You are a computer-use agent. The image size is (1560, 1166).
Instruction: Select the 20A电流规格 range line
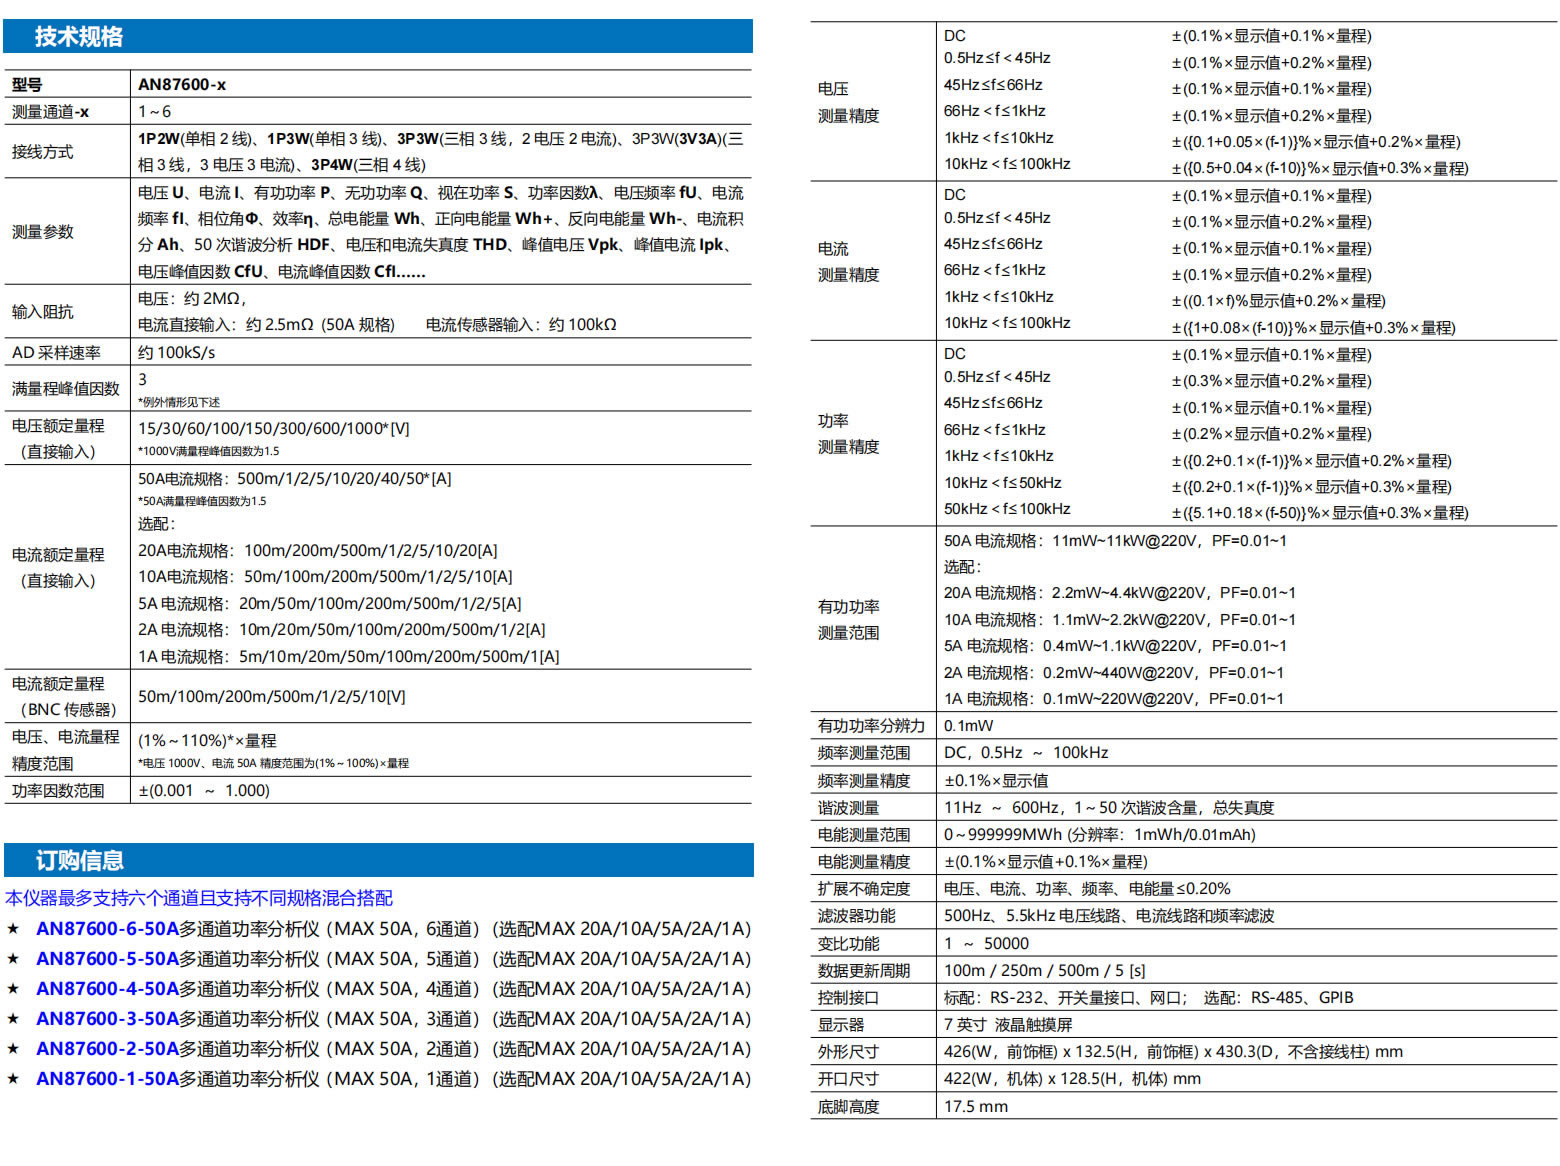(x=318, y=551)
